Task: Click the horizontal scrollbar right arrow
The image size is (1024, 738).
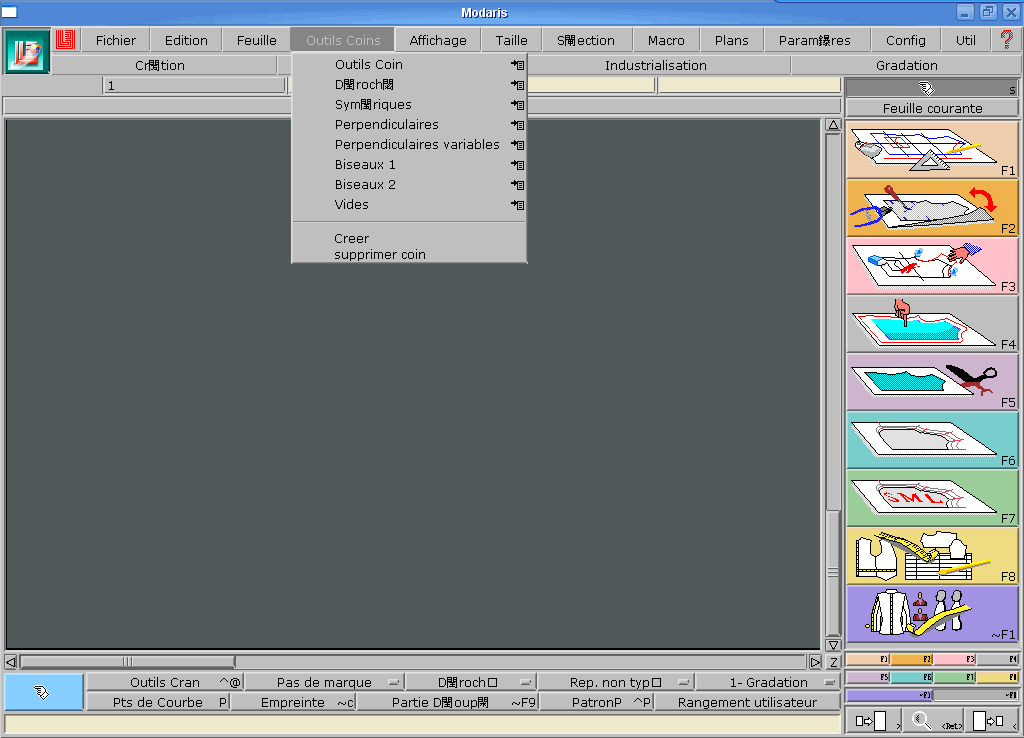Action: (x=815, y=662)
